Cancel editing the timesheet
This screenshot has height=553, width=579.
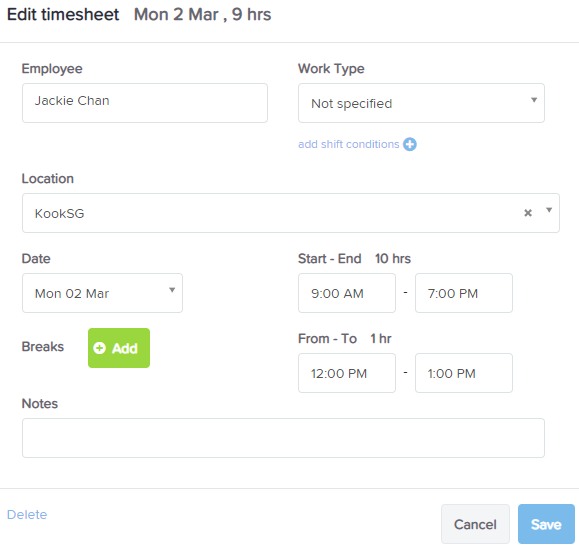475,524
